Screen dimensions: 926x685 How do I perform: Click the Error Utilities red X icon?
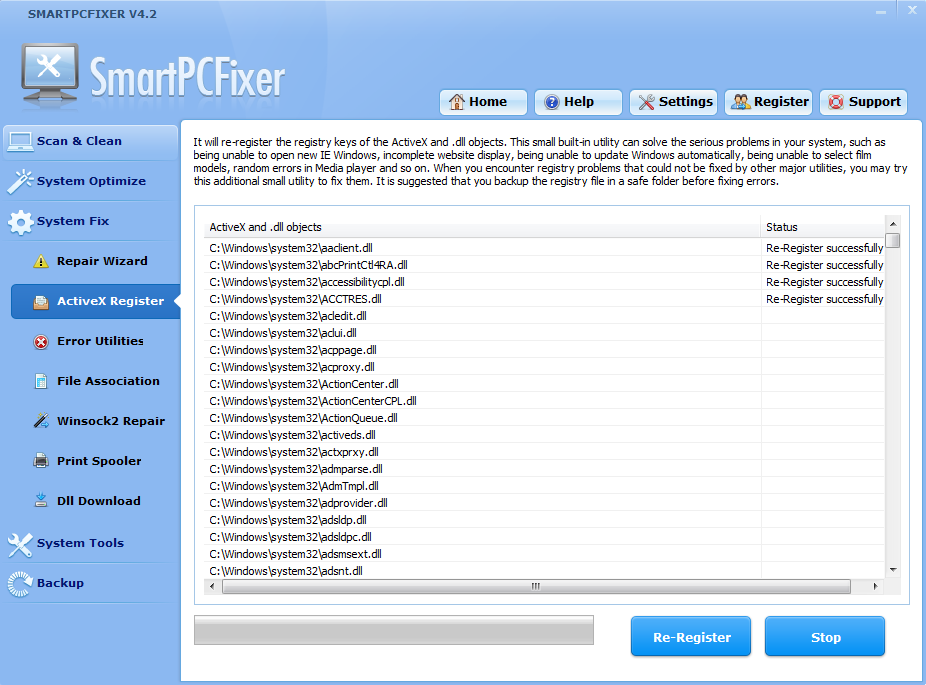pos(41,342)
